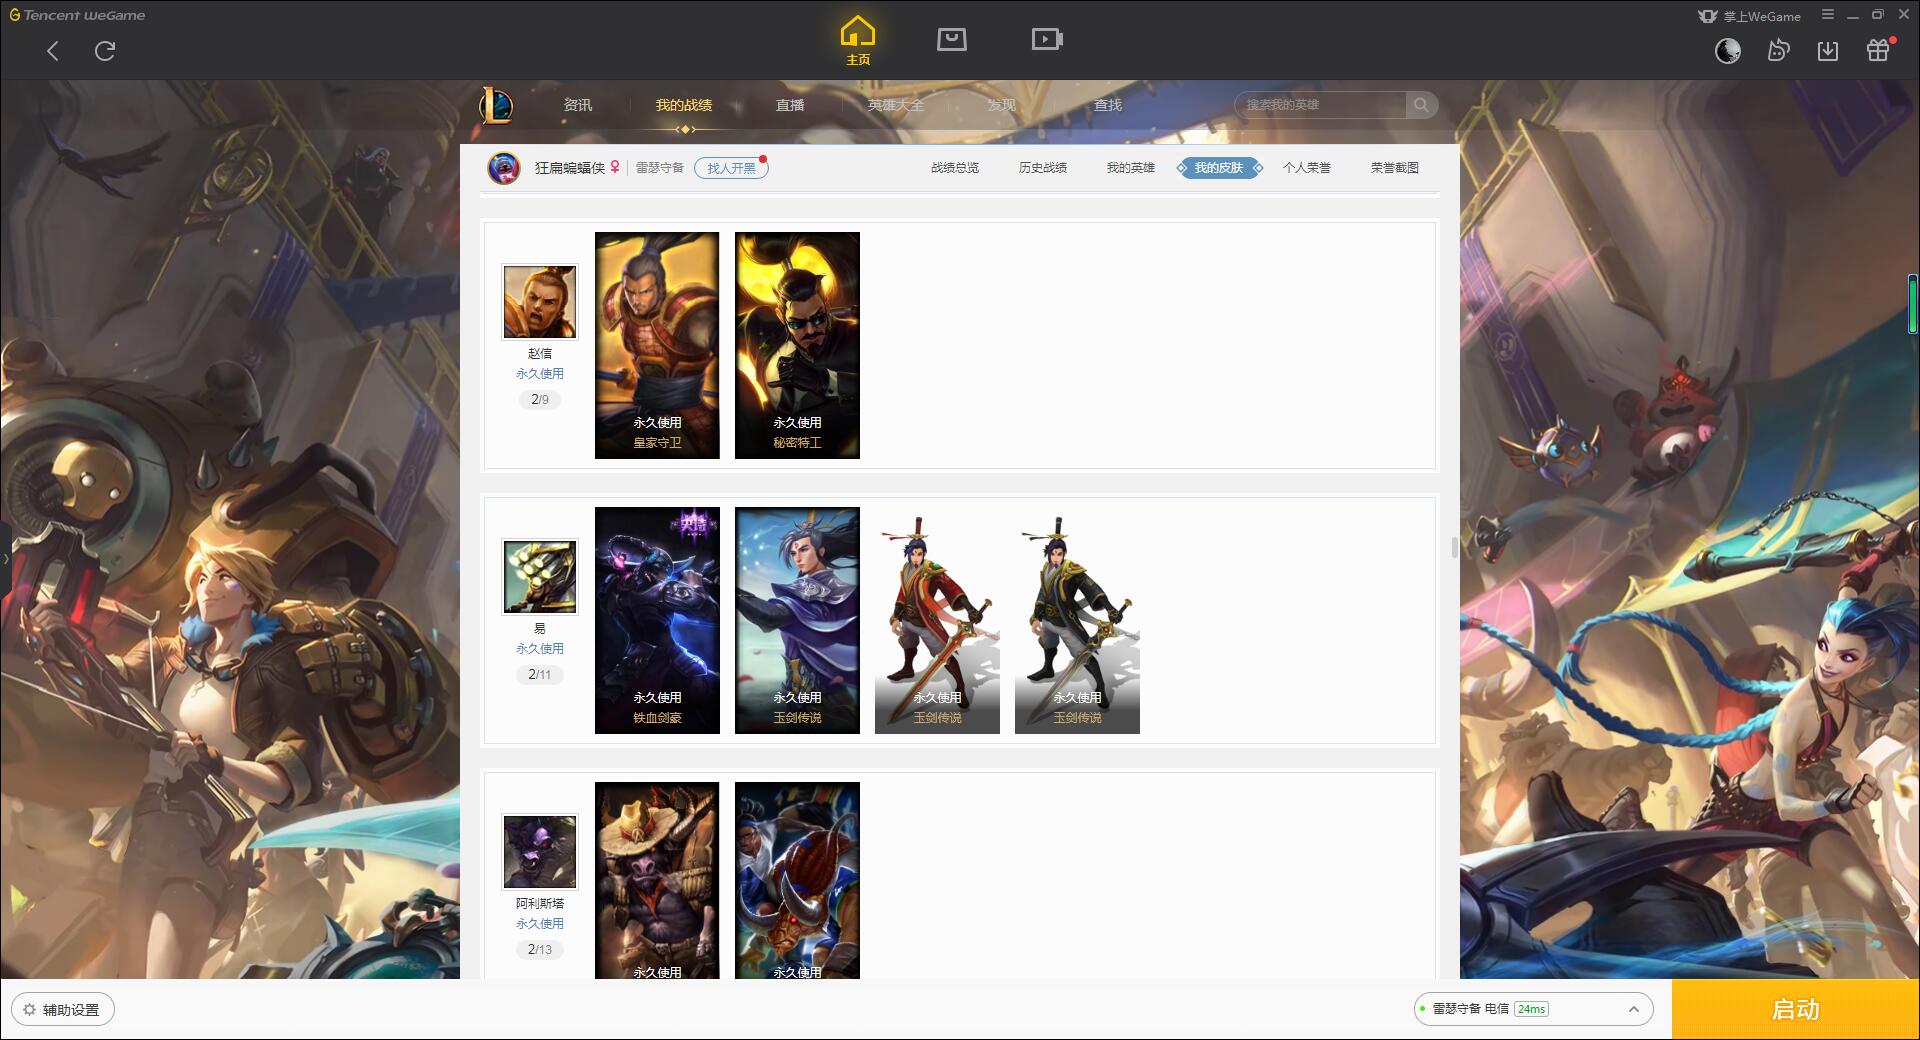The height and width of the screenshot is (1040, 1920).
Task: Select the 我的皮肤 sub-tab
Action: pos(1219,168)
